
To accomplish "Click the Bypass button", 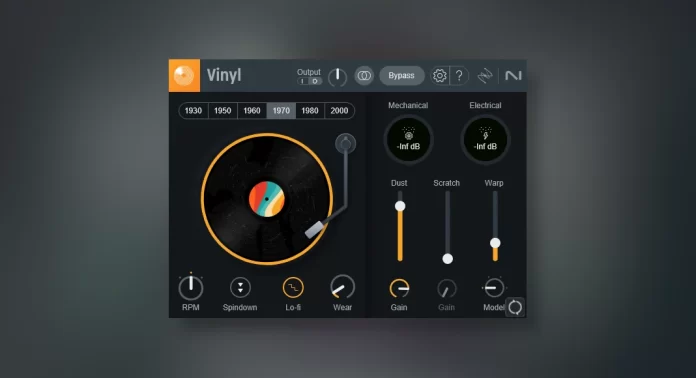I will pos(401,76).
